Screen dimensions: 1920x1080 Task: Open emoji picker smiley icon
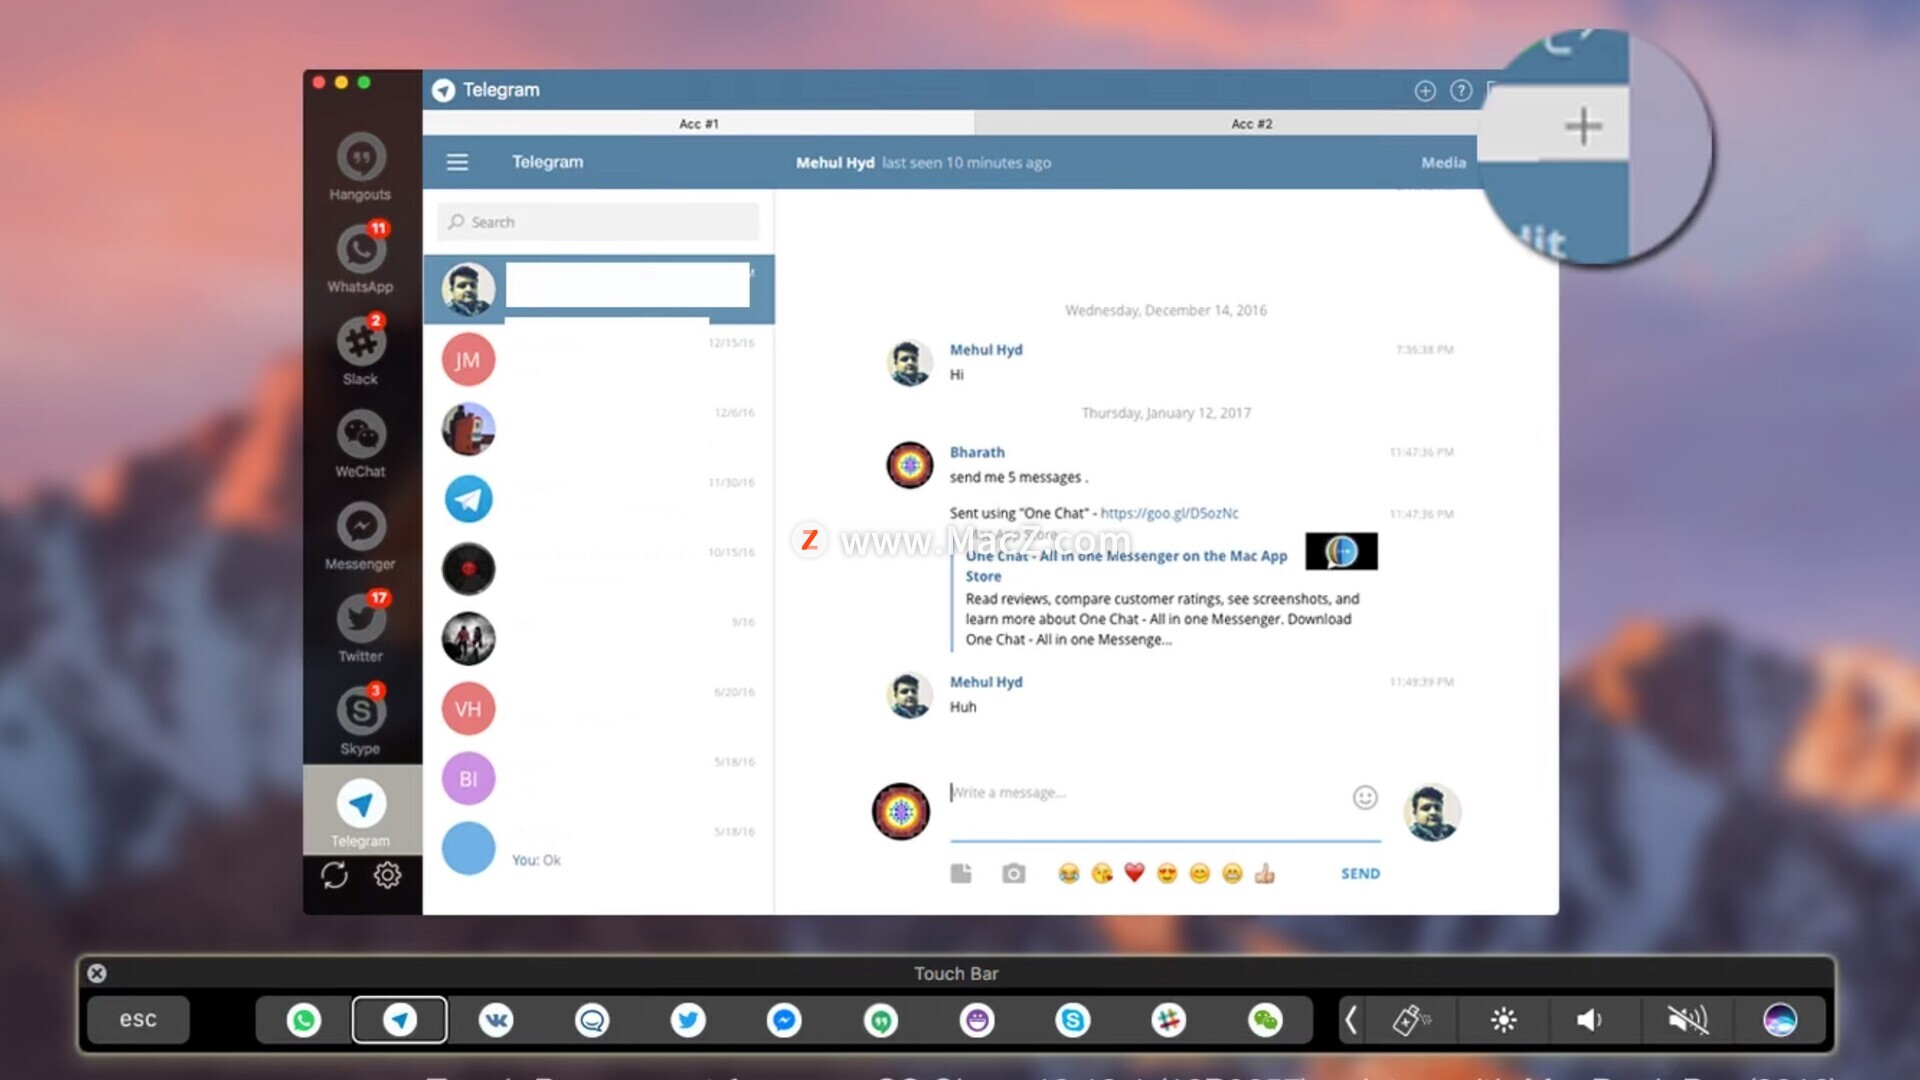[x=1365, y=797]
